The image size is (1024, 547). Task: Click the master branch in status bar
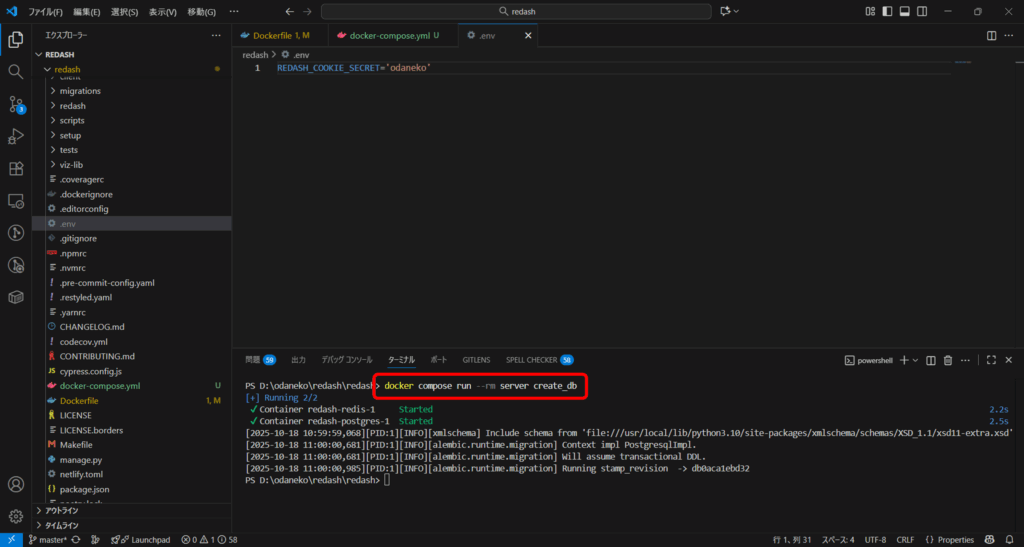click(46, 540)
